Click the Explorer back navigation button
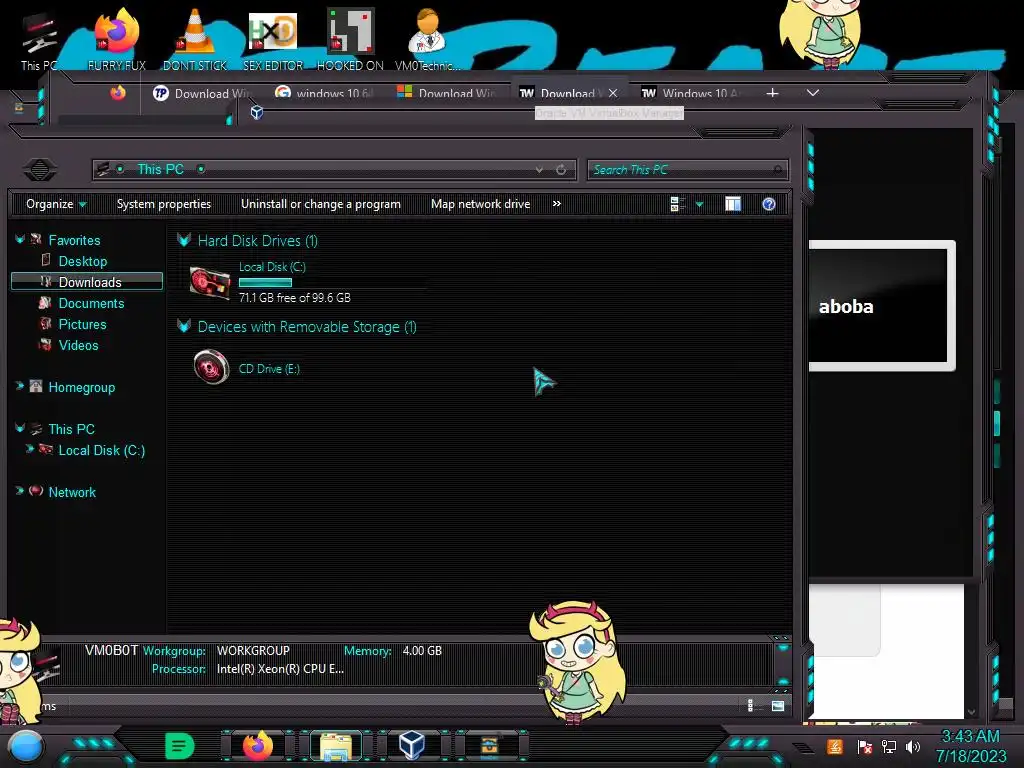 click(x=40, y=170)
